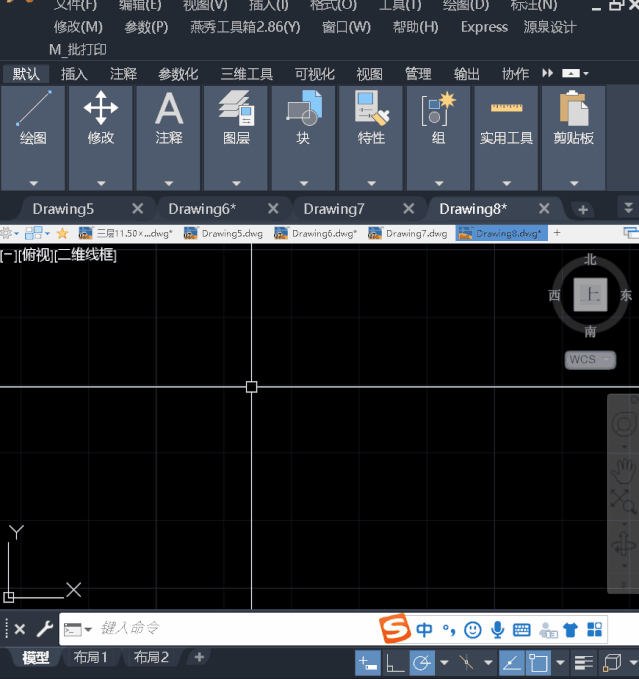The width and height of the screenshot is (639, 679).
Task: Expand the 图层 panel dropdown arrow
Action: click(236, 183)
